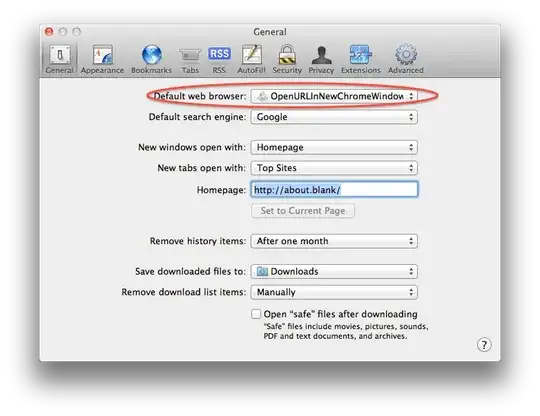Open the Save downloaded files to dropdown
The height and width of the screenshot is (416, 540).
point(334,271)
